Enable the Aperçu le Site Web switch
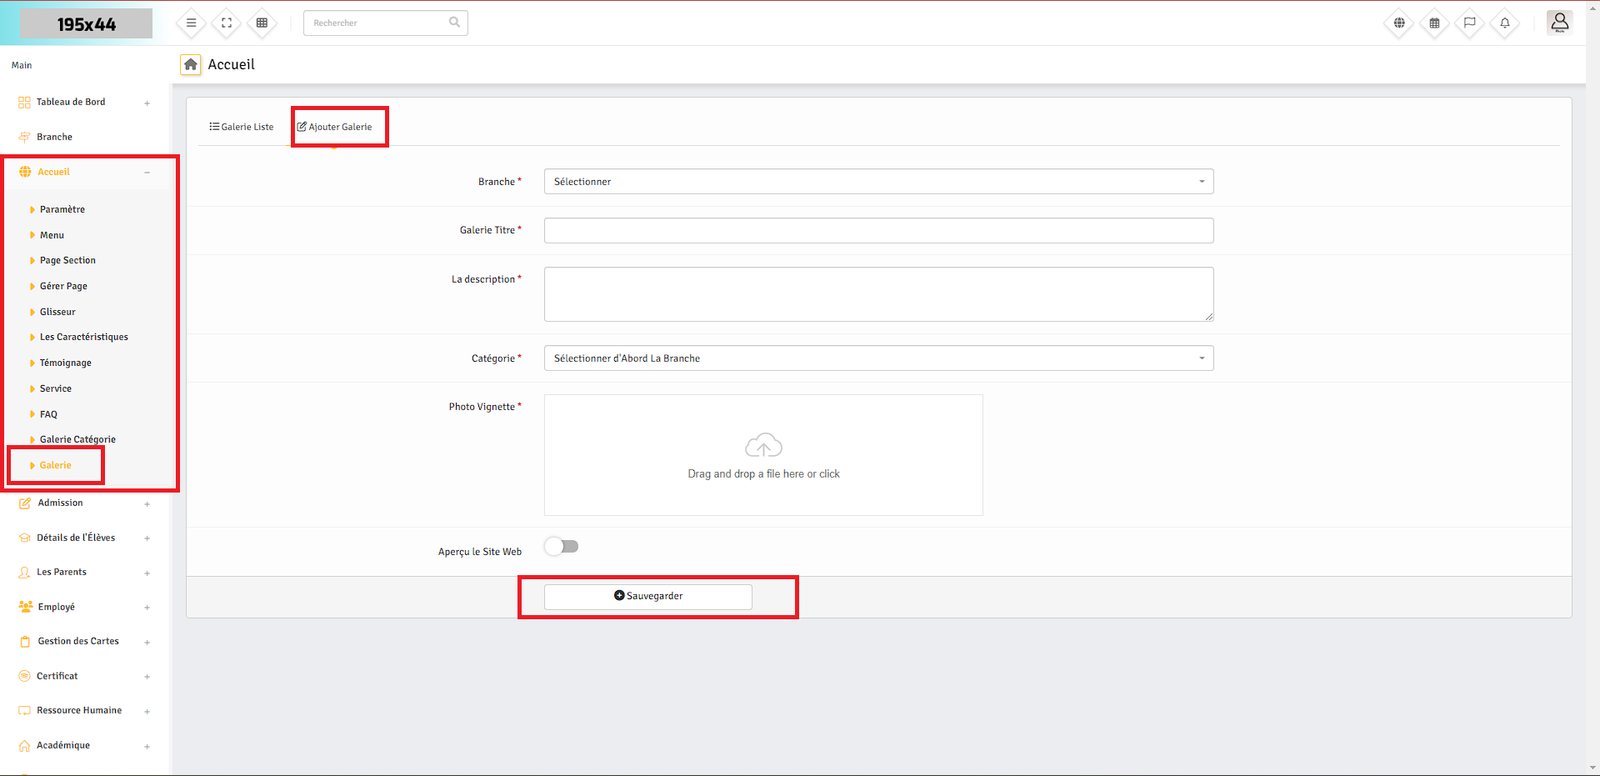1600x776 pixels. (x=562, y=547)
